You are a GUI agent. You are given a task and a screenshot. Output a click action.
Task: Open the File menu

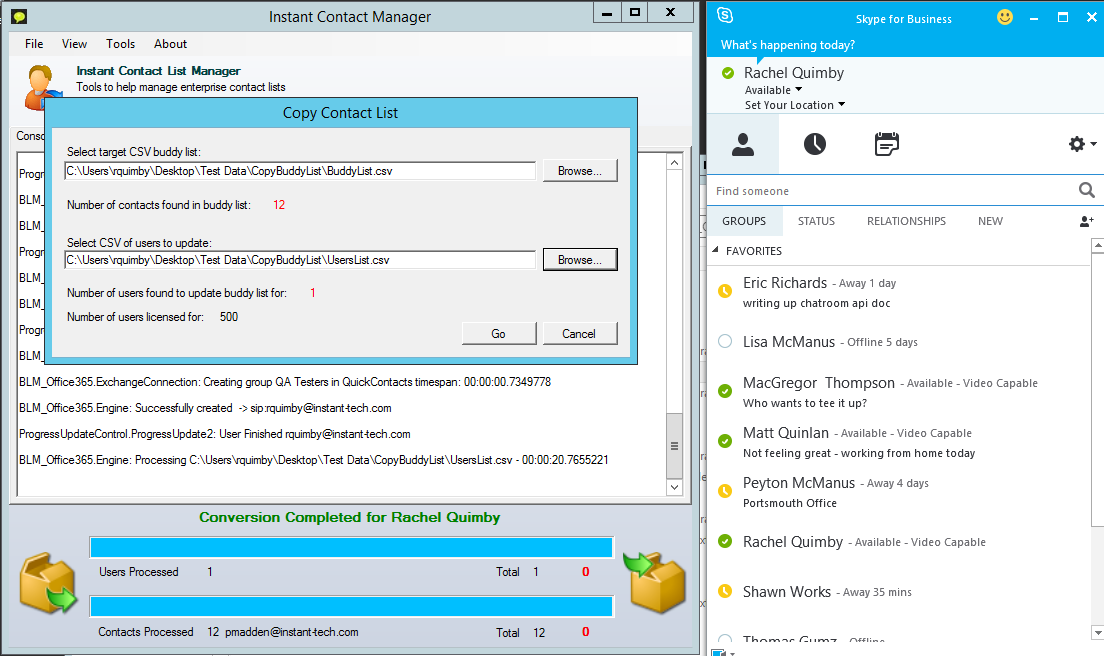[34, 44]
